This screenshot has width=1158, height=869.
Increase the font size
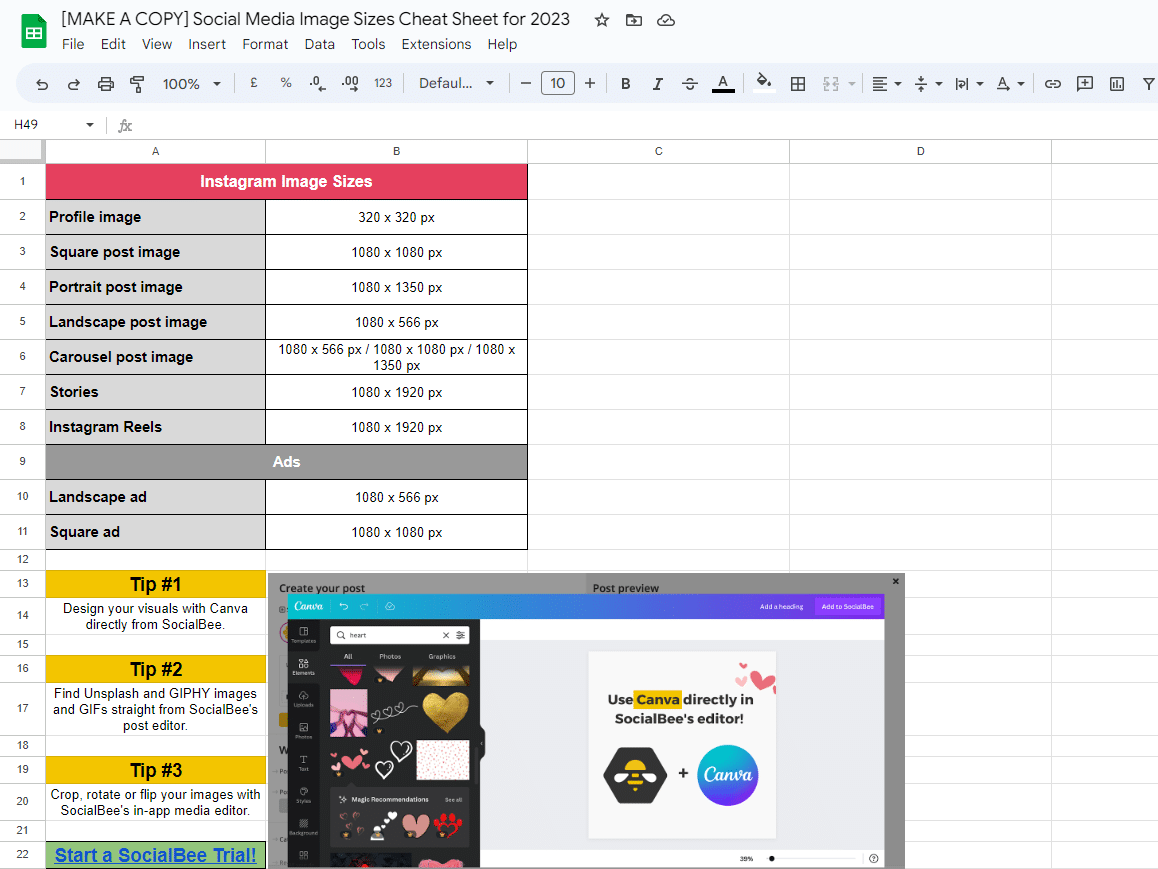tap(589, 83)
